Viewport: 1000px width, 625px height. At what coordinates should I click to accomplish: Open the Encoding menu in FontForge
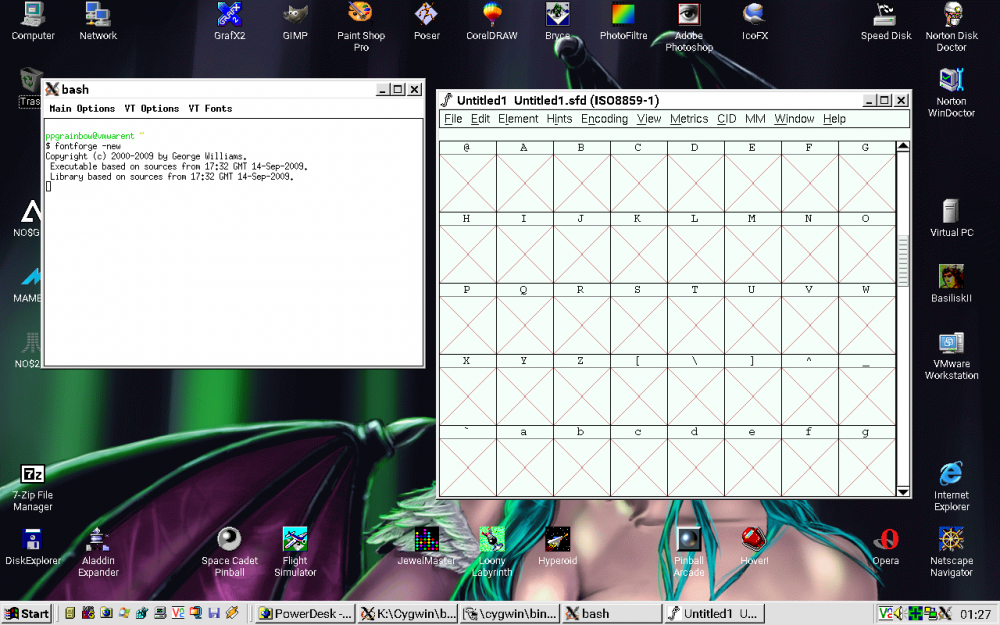click(x=604, y=118)
